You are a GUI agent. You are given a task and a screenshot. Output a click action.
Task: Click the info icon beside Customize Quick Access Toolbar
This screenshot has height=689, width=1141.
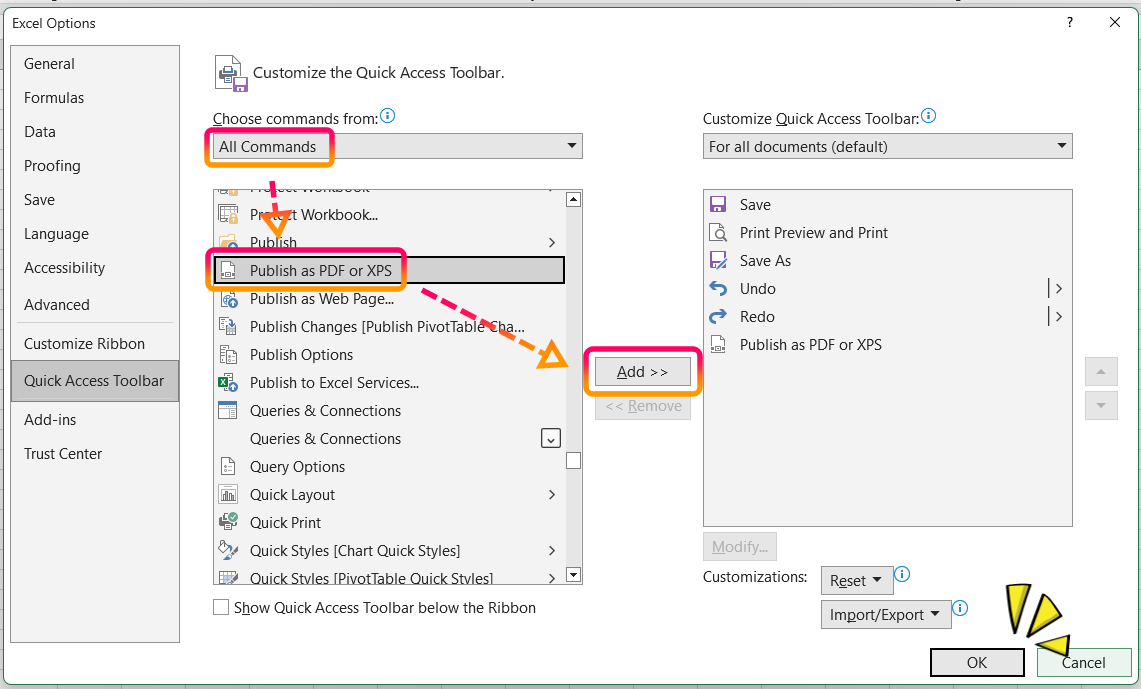[929, 116]
